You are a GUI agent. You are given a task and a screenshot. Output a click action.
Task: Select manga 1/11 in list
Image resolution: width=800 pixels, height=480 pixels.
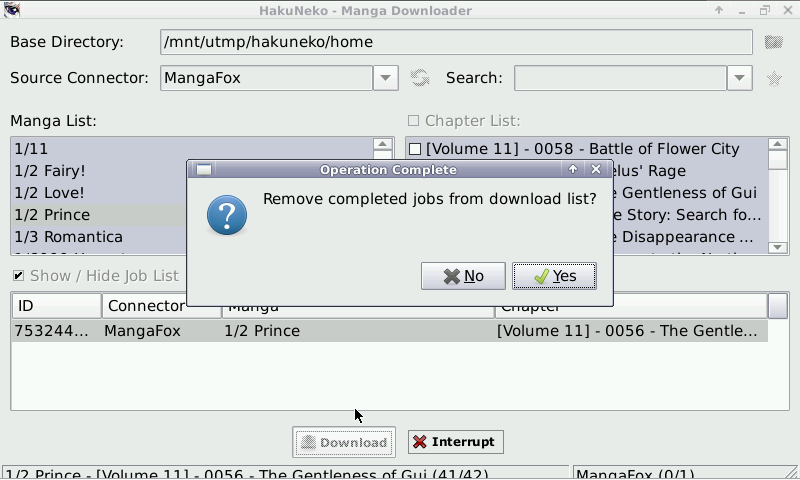pyautogui.click(x=192, y=149)
